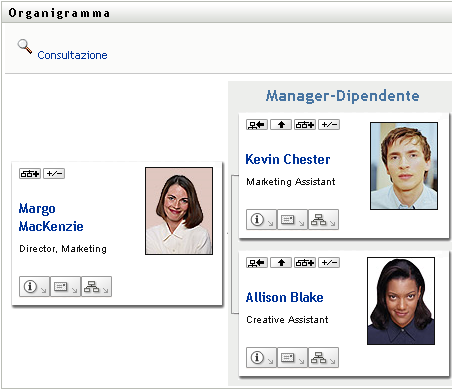
Task: Click the Manager-Dipendente heading
Action: click(x=343, y=96)
